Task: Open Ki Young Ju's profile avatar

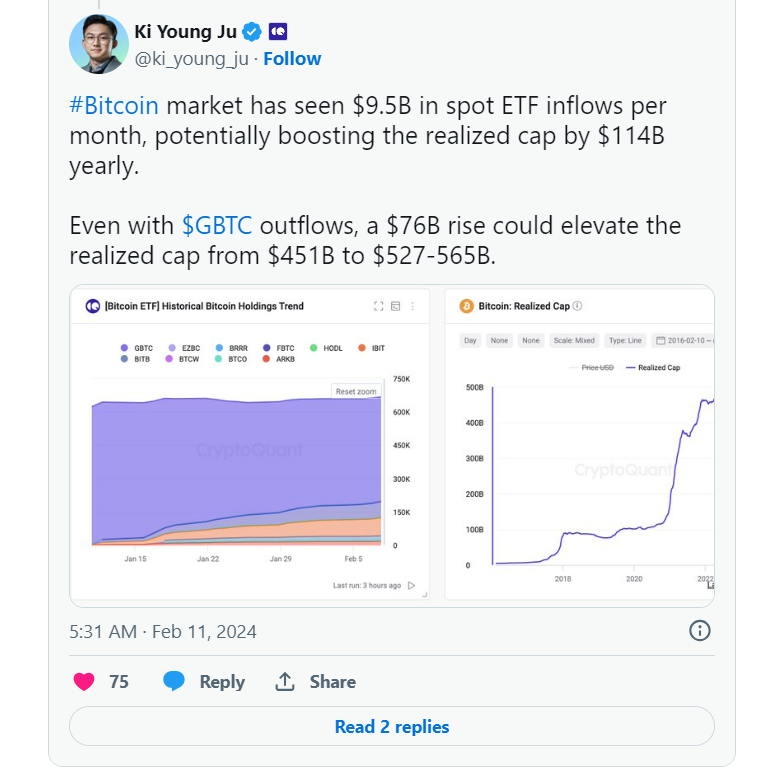Action: point(98,45)
